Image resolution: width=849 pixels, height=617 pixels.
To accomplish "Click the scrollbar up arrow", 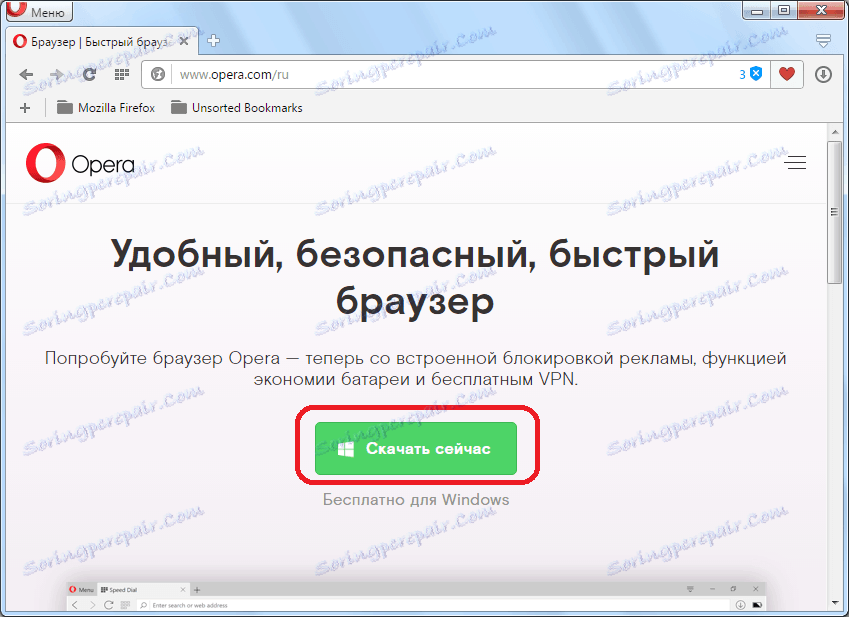I will pyautogui.click(x=834, y=132).
